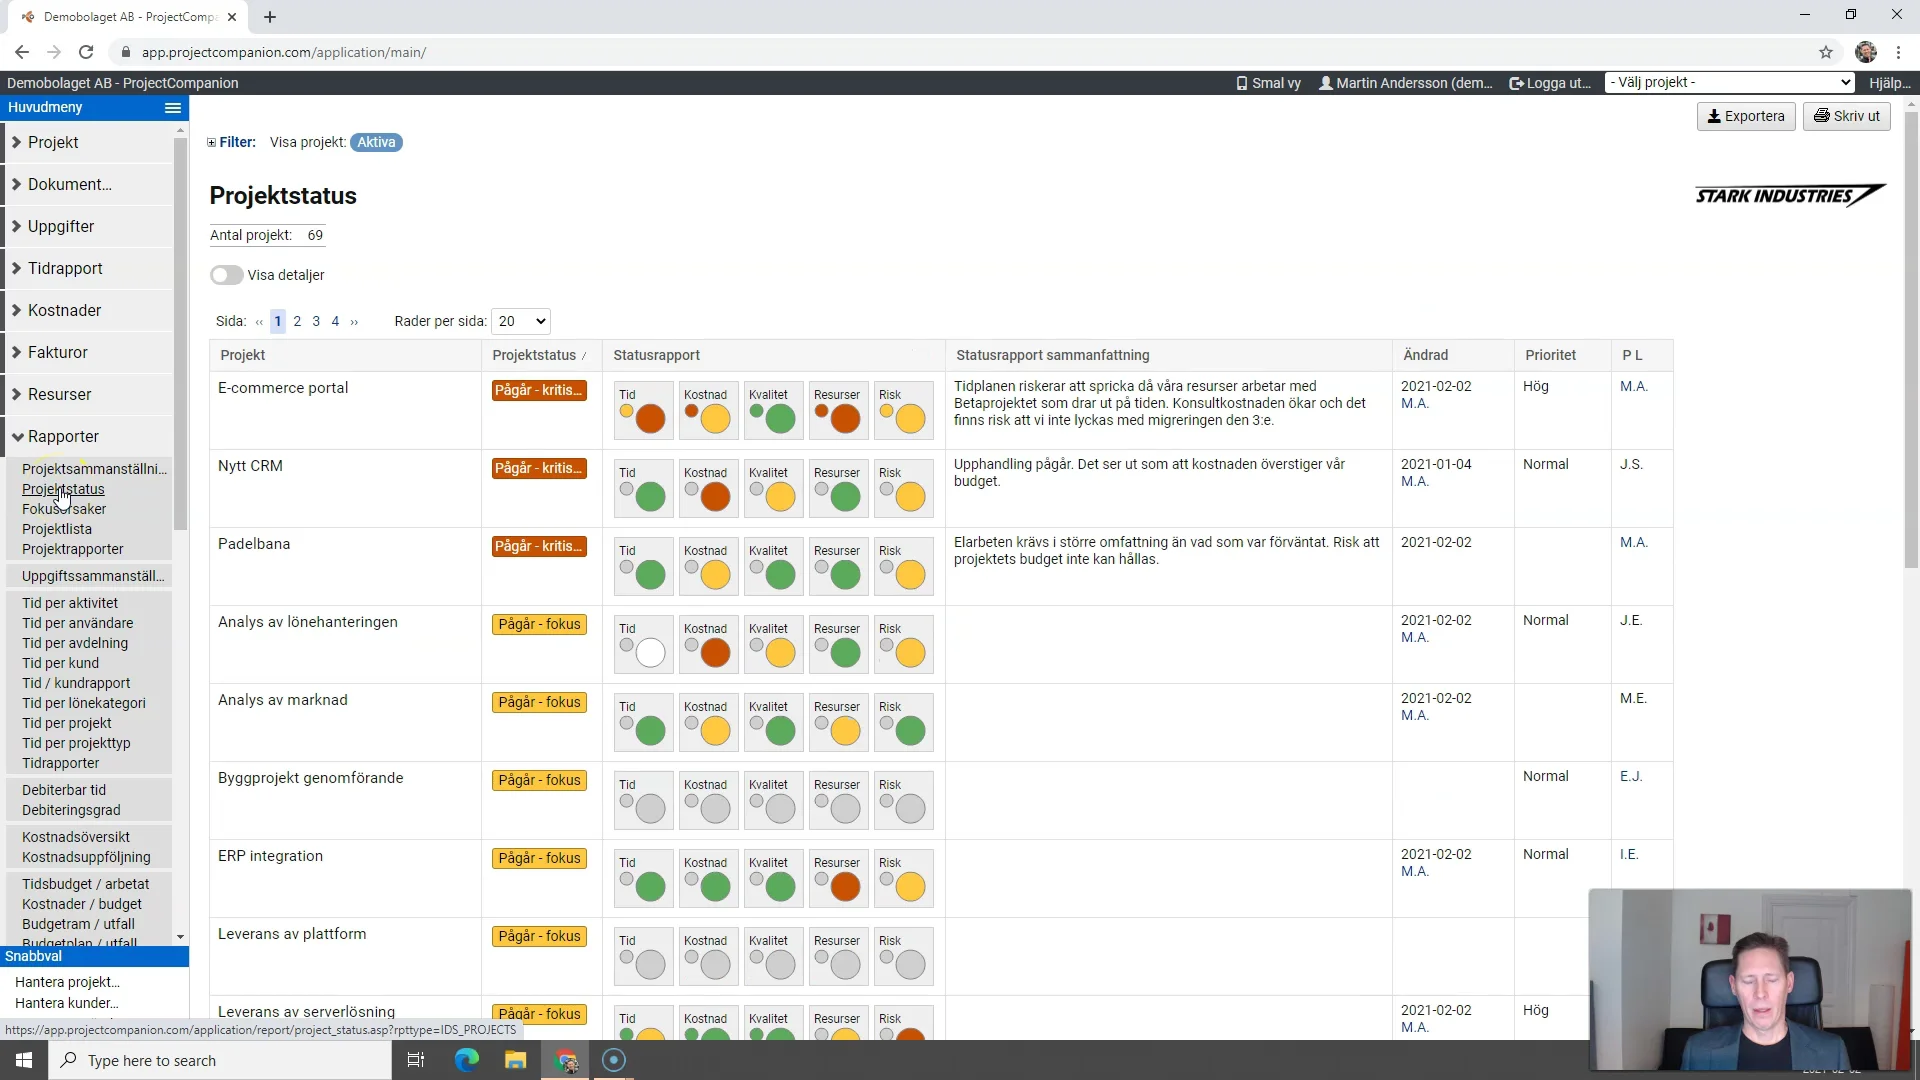
Task: Expand the Fakturor menu section
Action: [89, 353]
